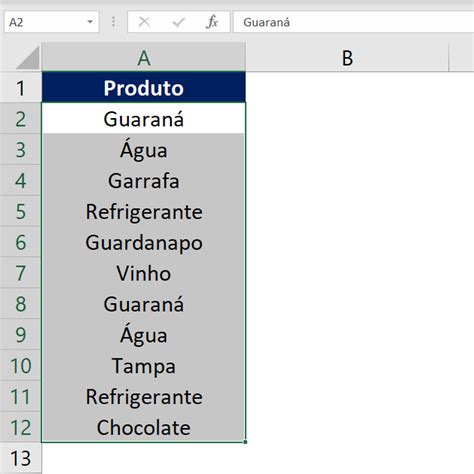Select the Tampa cell in row 10
Image resolution: width=474 pixels, height=474 pixels.
click(x=144, y=366)
